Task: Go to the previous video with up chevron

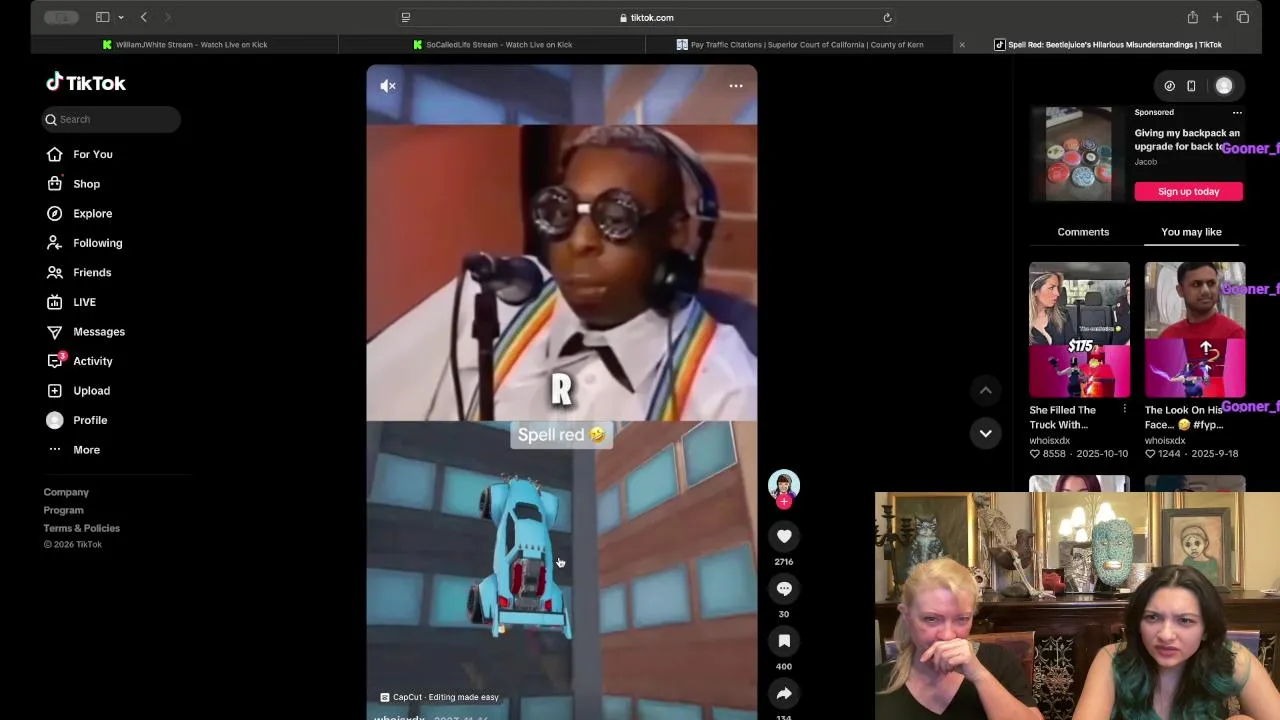Action: 985,390
